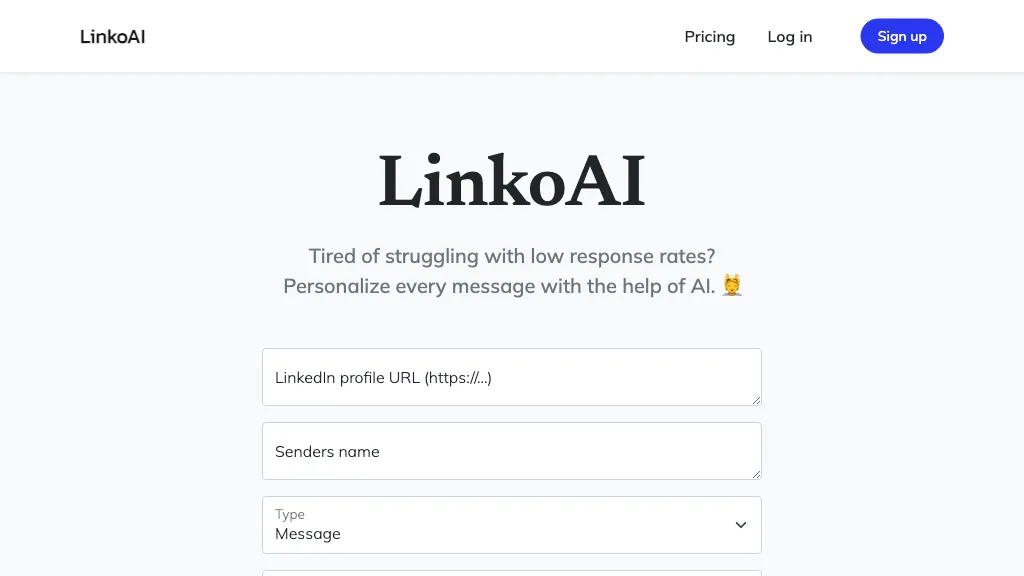Click the Type label above Message

(290, 513)
